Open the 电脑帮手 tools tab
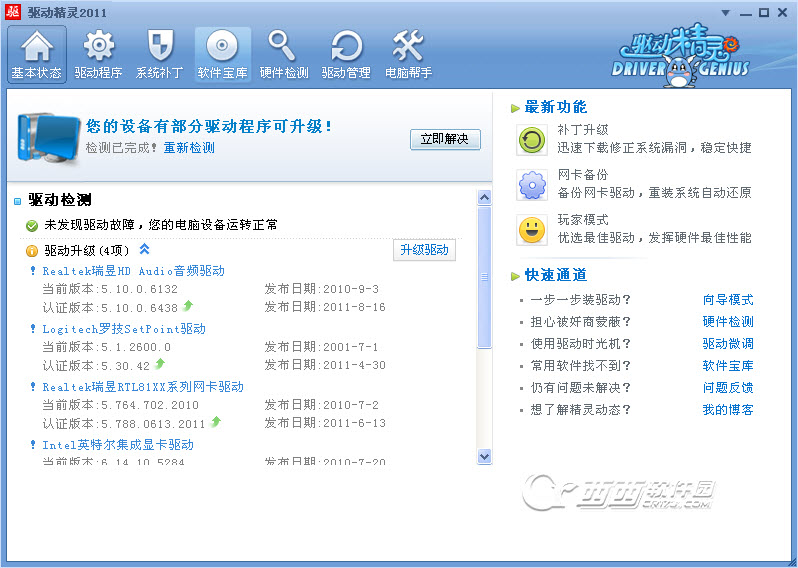798x568 pixels. (x=408, y=54)
